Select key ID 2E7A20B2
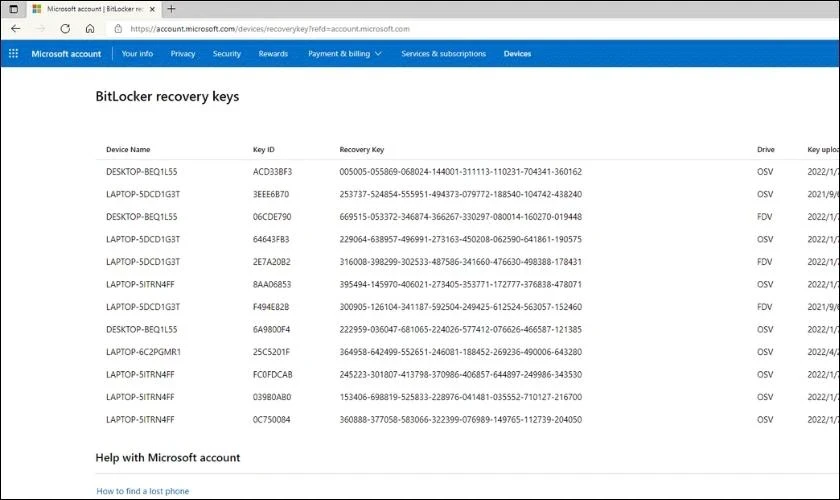The image size is (840, 500). pos(271,262)
